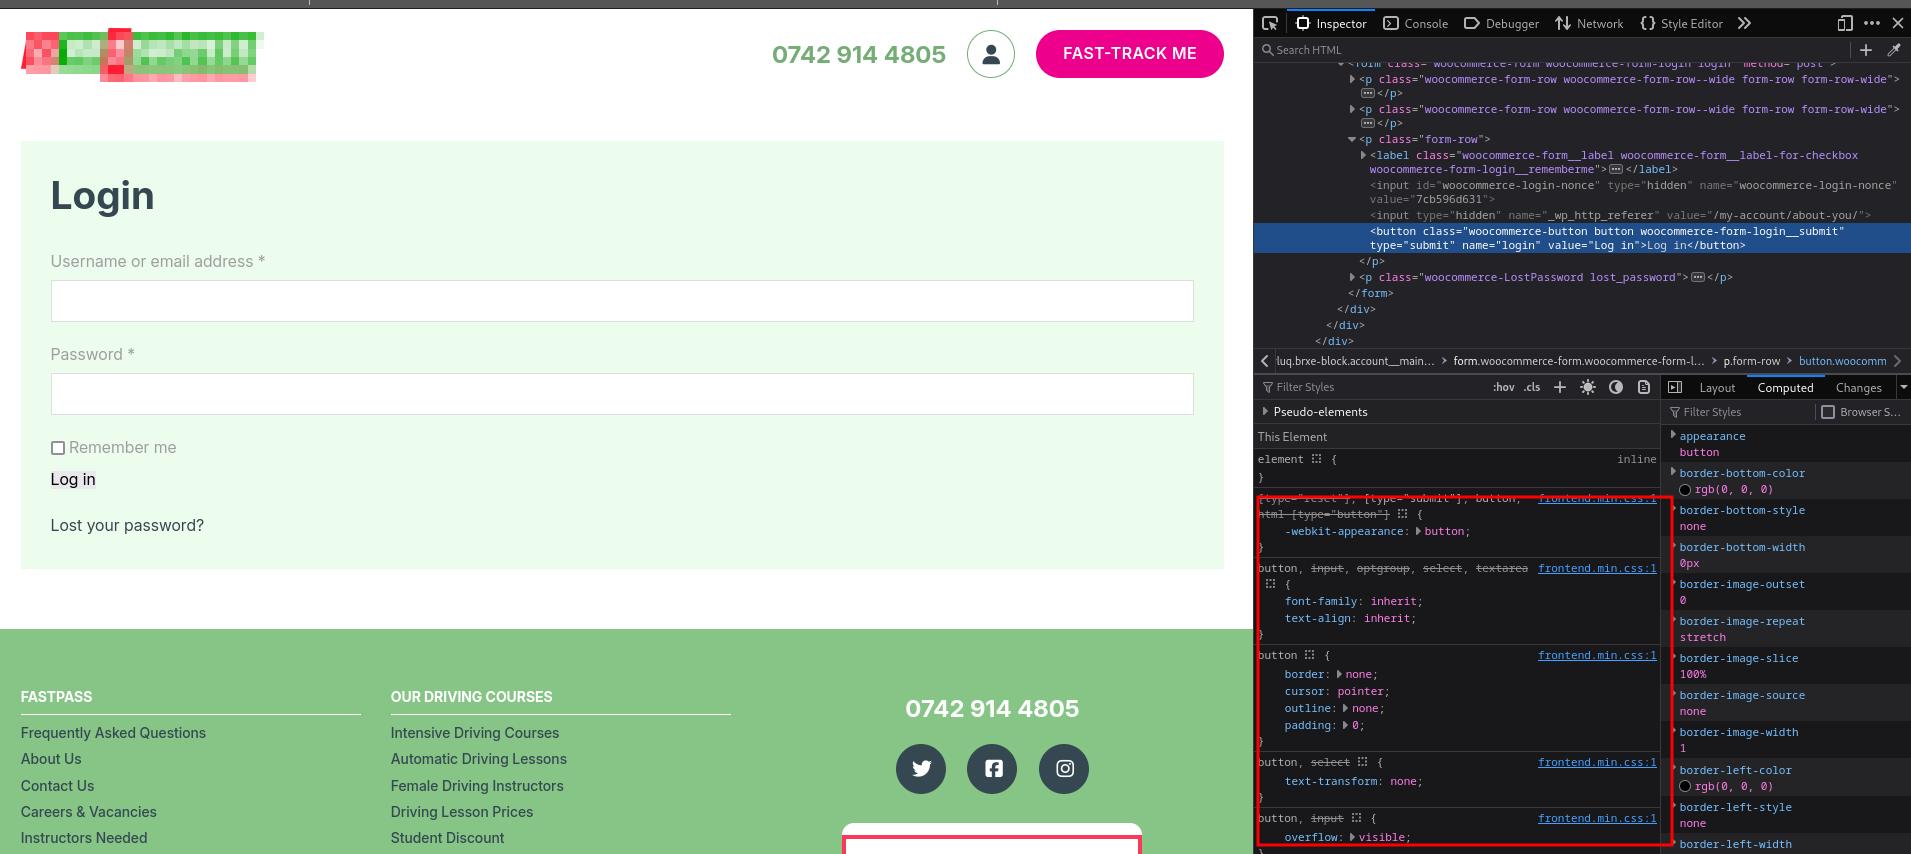The width and height of the screenshot is (1911, 854).
Task: Add new node with plus icon
Action: pyautogui.click(x=1865, y=50)
